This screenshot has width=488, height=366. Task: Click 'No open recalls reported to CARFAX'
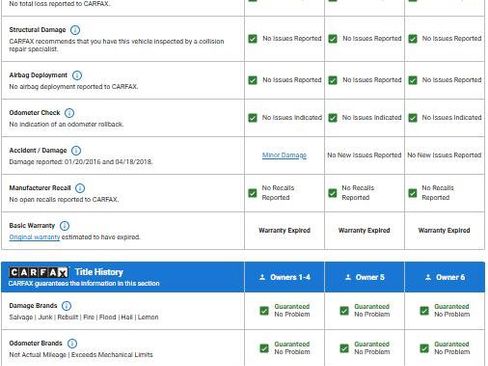pos(64,199)
